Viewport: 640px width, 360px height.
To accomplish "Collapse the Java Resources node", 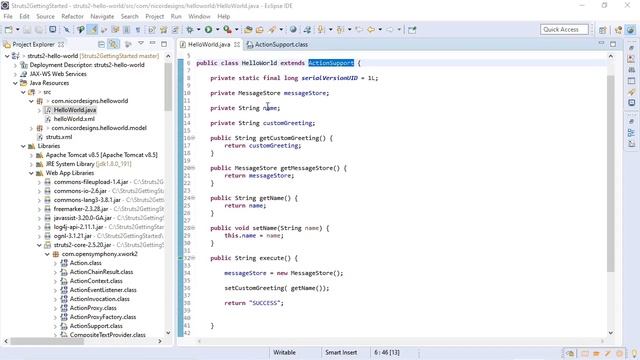I will [15, 83].
